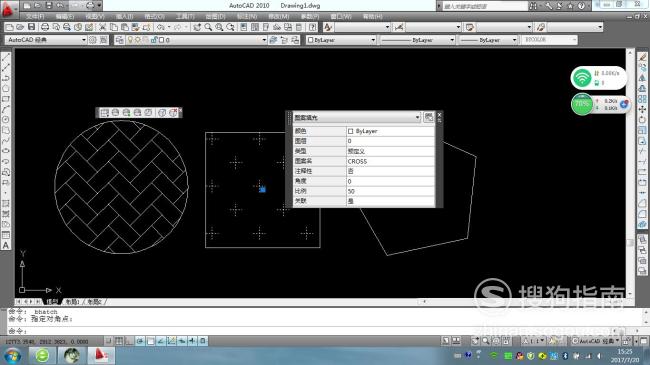Select the Line tool in the draw toolbar
Image resolution: width=650 pixels, height=365 pixels.
pyautogui.click(x=6, y=57)
